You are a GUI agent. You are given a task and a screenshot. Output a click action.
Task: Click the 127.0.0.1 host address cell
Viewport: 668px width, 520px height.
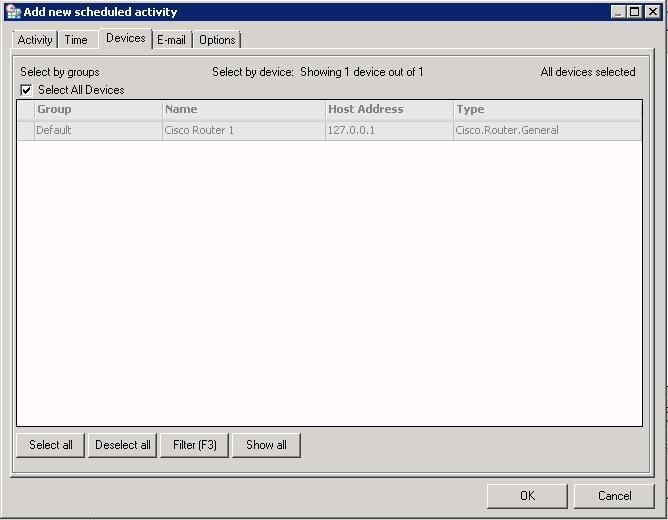coord(351,130)
